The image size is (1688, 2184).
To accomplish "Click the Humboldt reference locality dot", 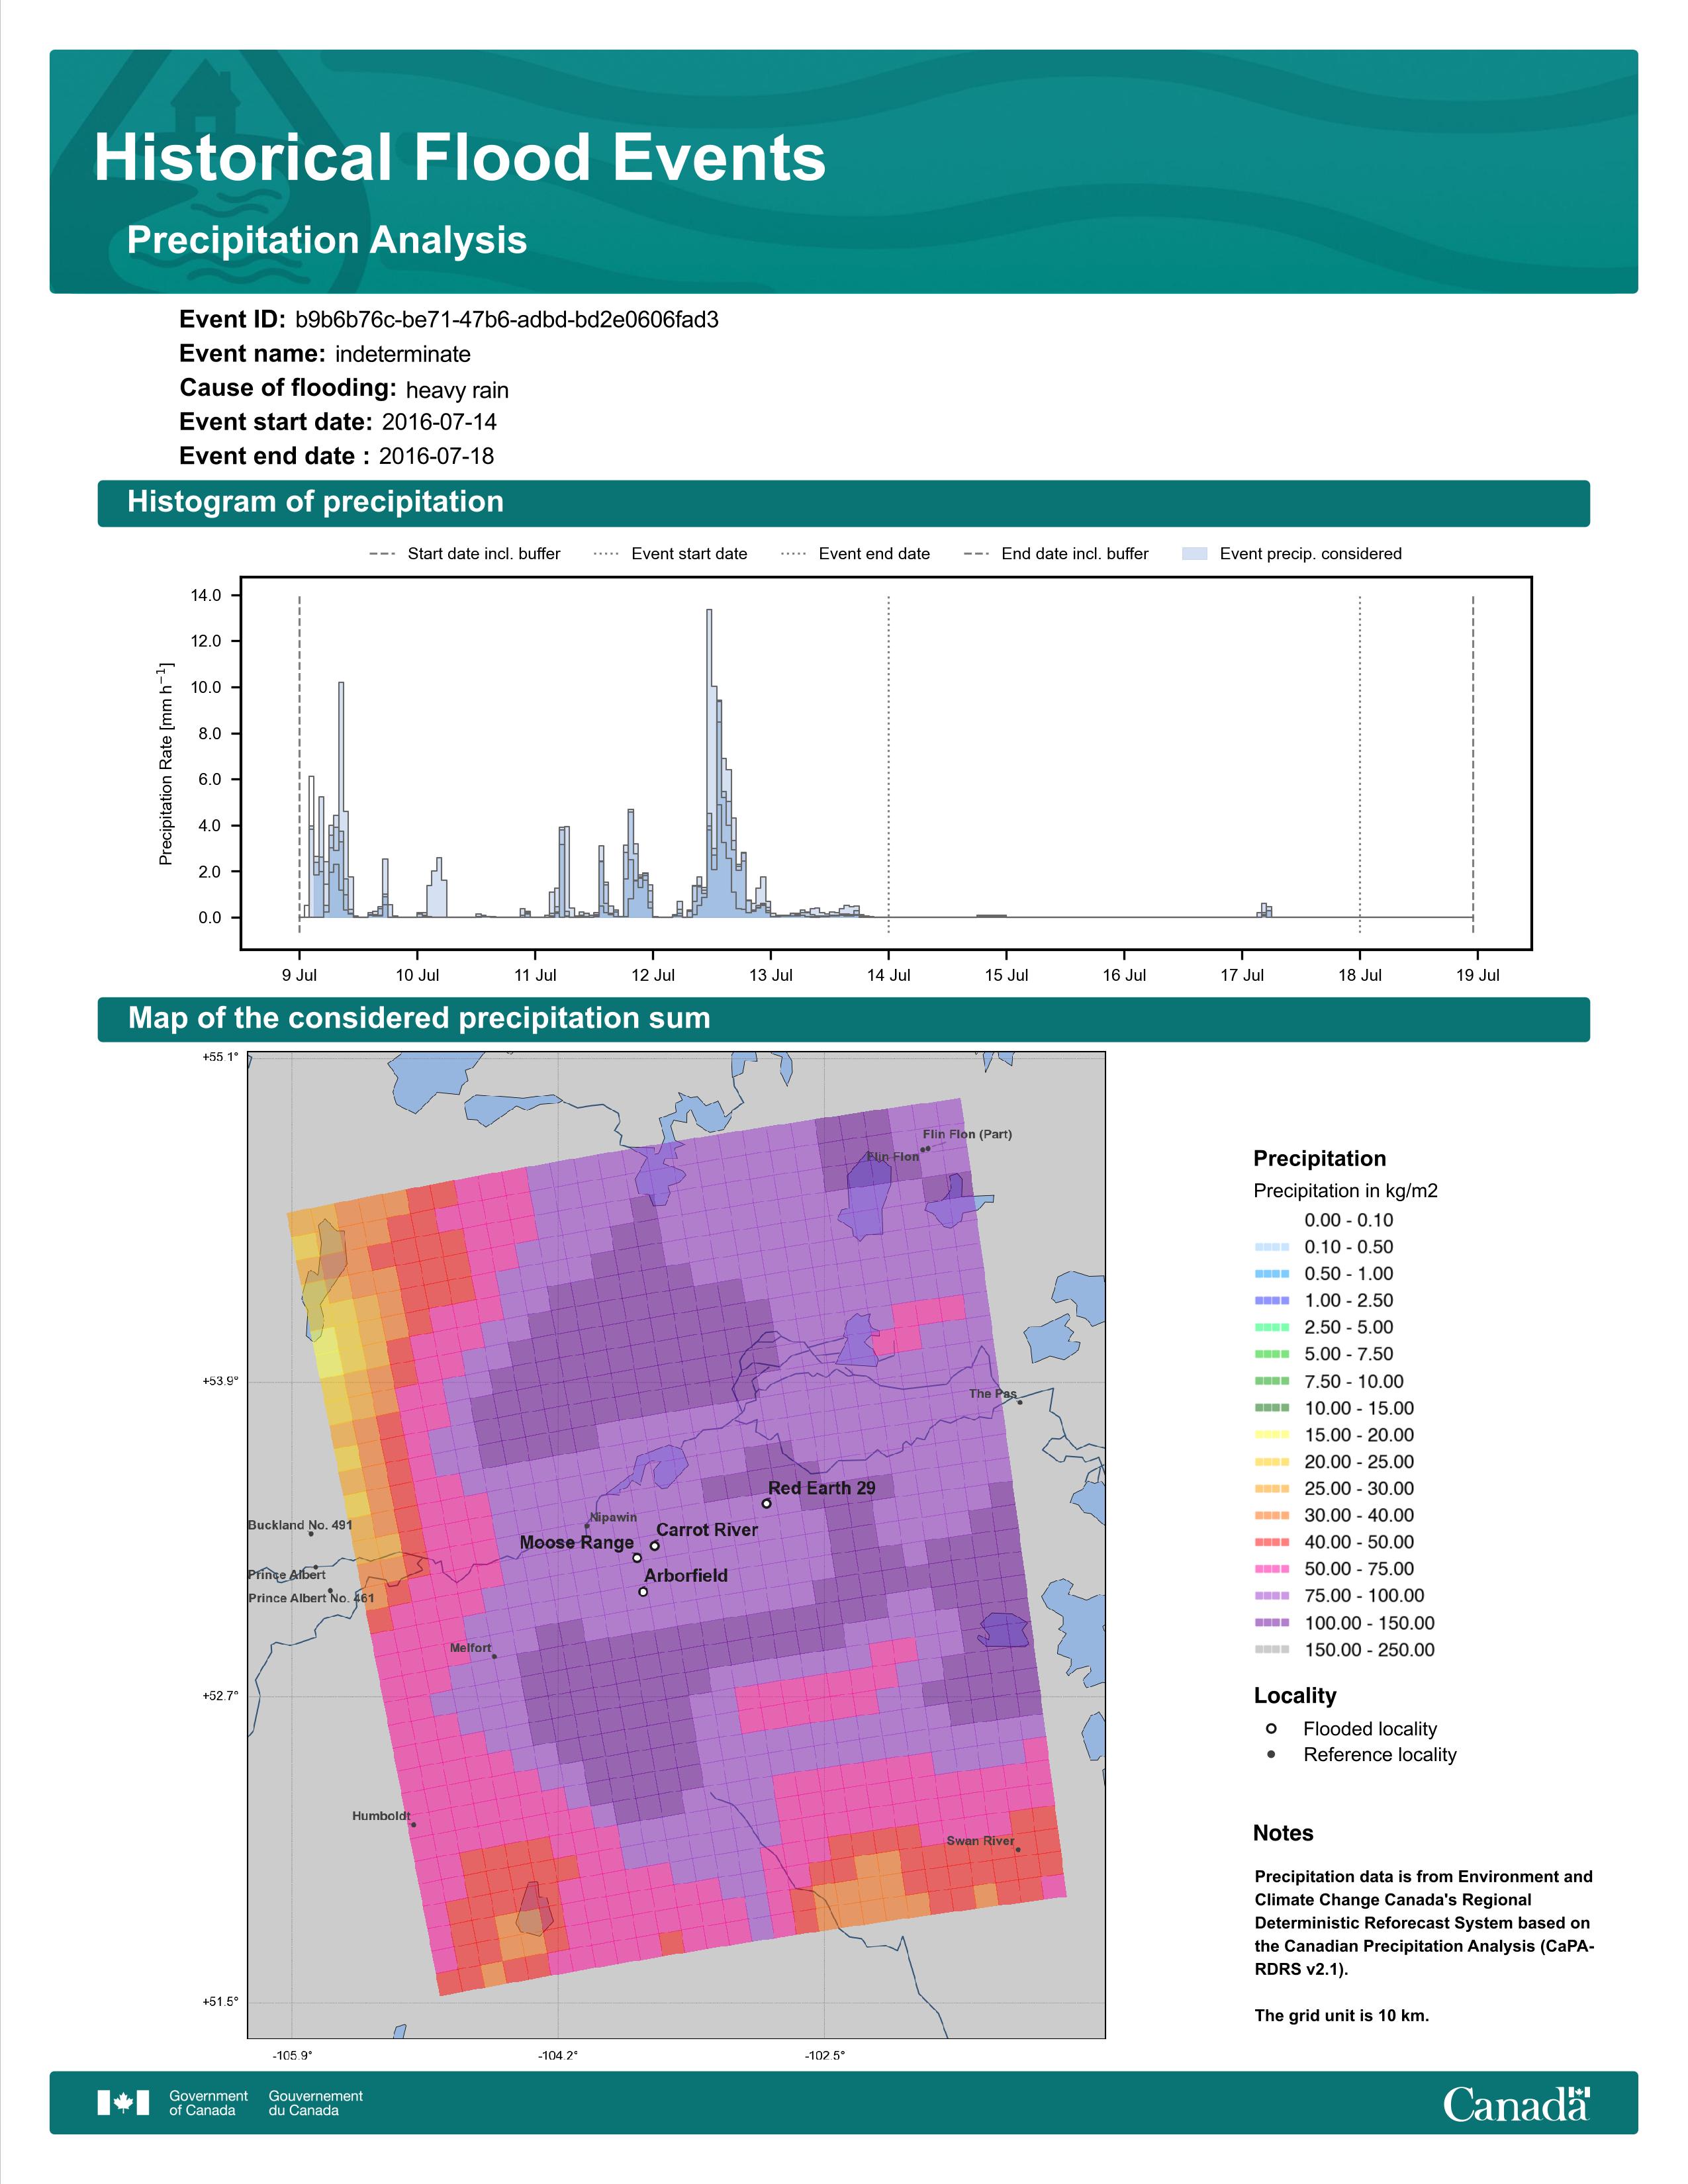I will [414, 1825].
